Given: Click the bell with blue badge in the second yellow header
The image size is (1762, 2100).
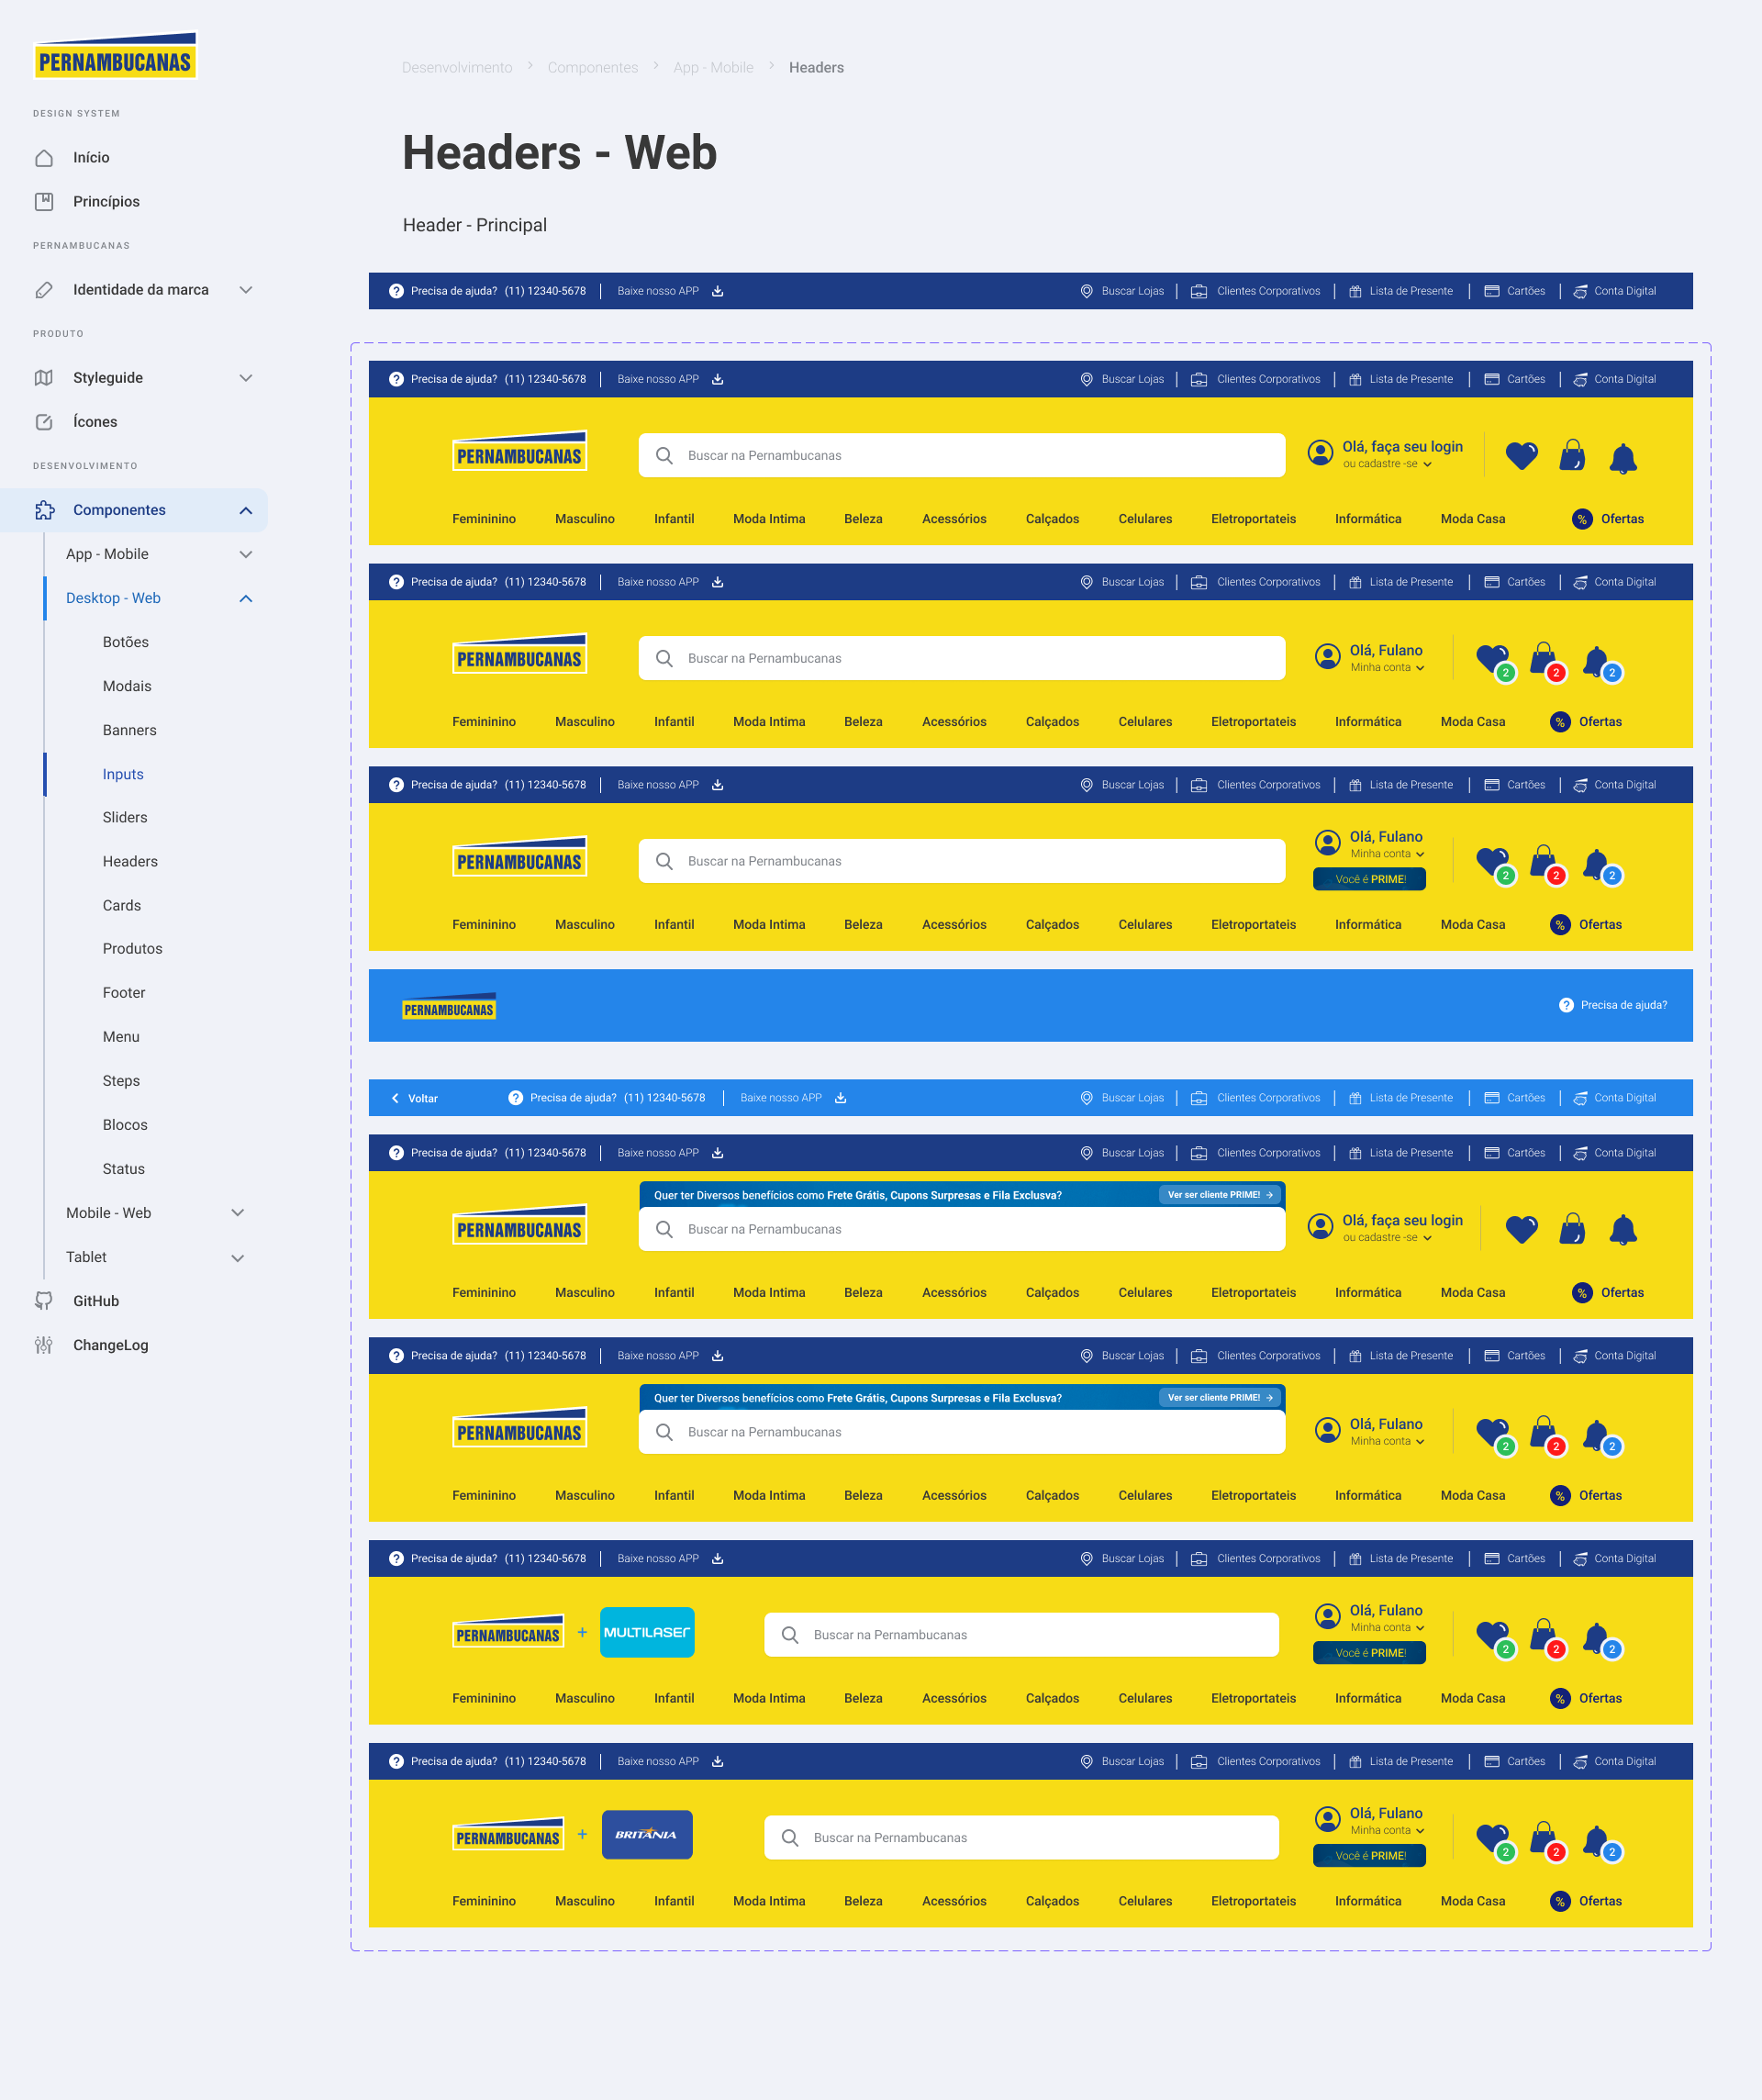Looking at the screenshot, I should (x=1602, y=665).
